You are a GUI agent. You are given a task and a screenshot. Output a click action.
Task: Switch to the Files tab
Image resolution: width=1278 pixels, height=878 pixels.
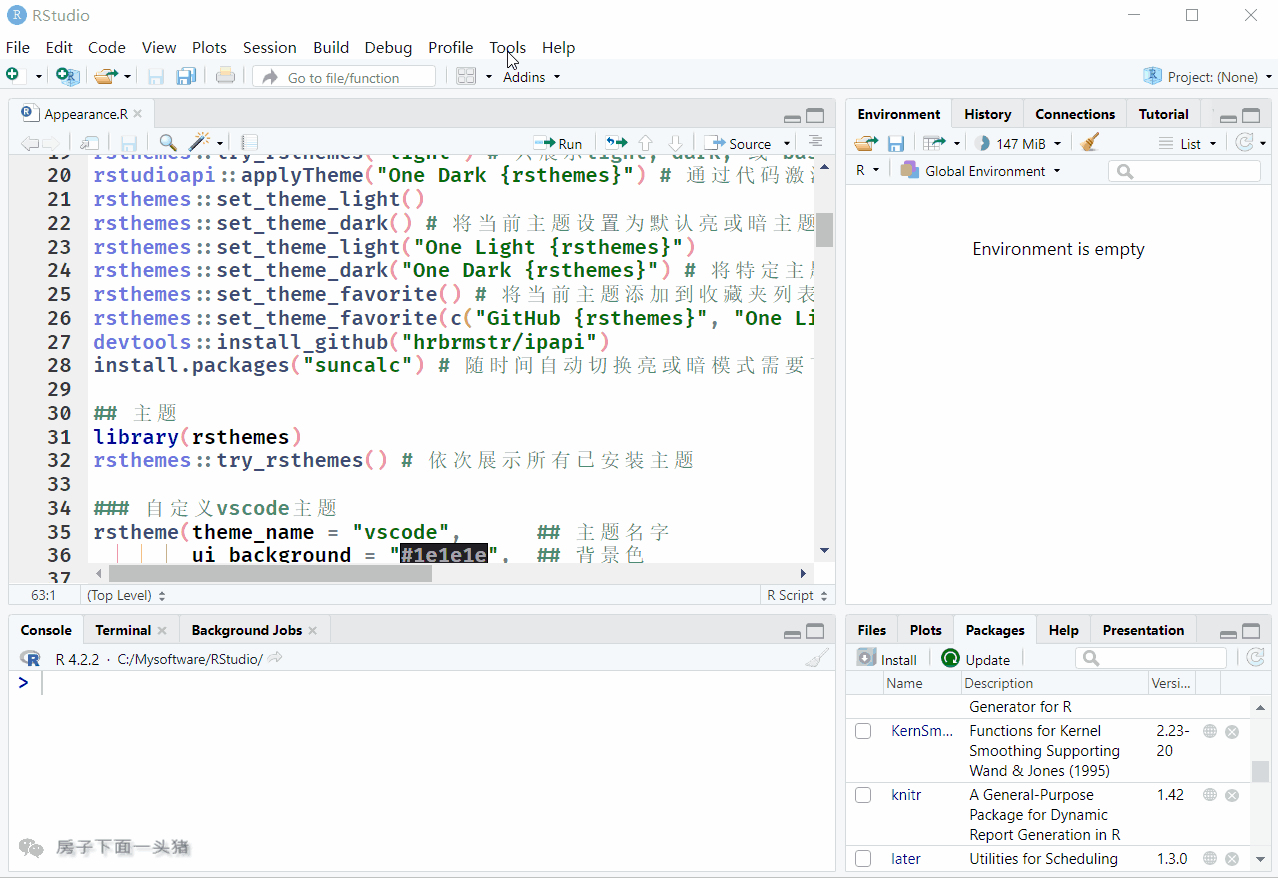pyautogui.click(x=872, y=630)
